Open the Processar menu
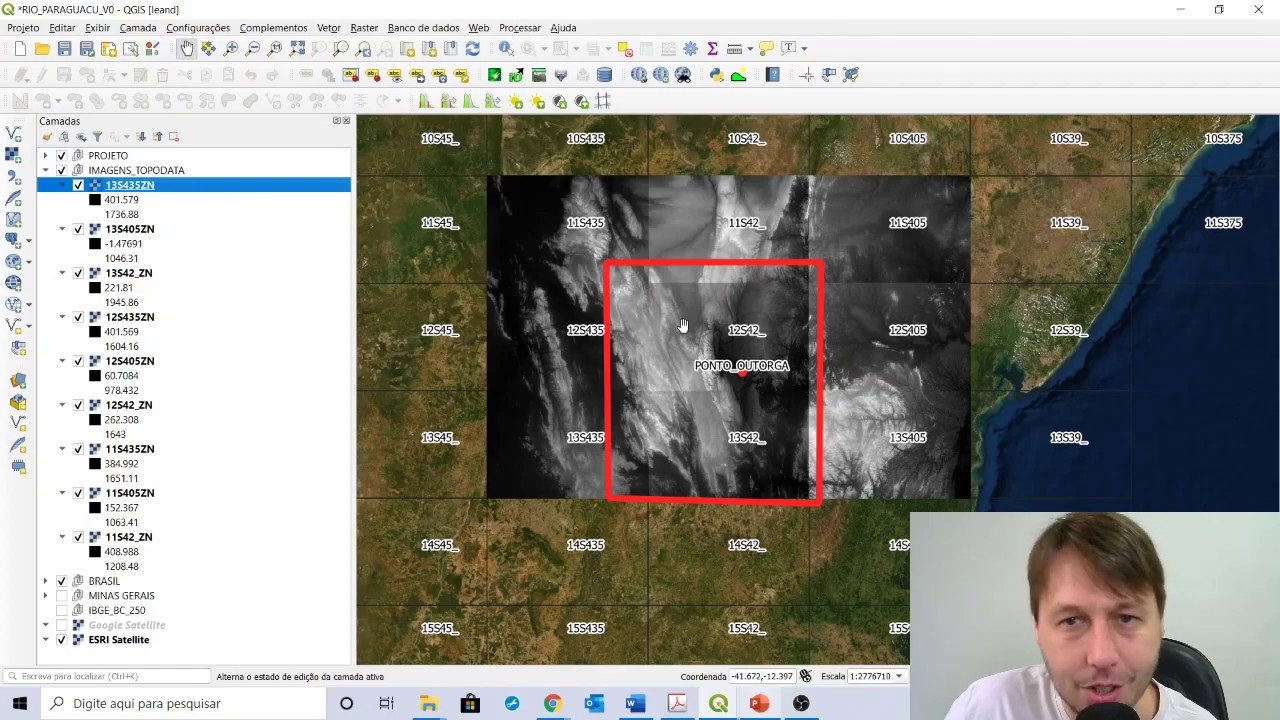 click(x=520, y=28)
